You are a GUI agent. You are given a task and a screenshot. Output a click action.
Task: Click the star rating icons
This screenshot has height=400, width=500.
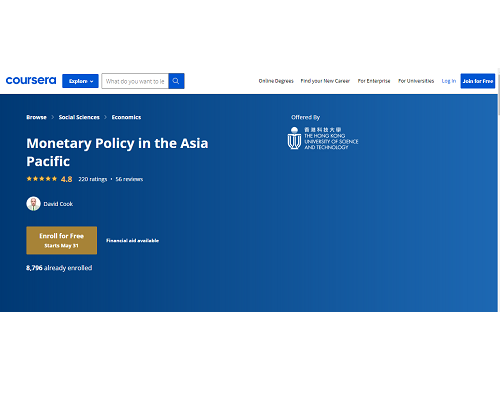(42, 179)
